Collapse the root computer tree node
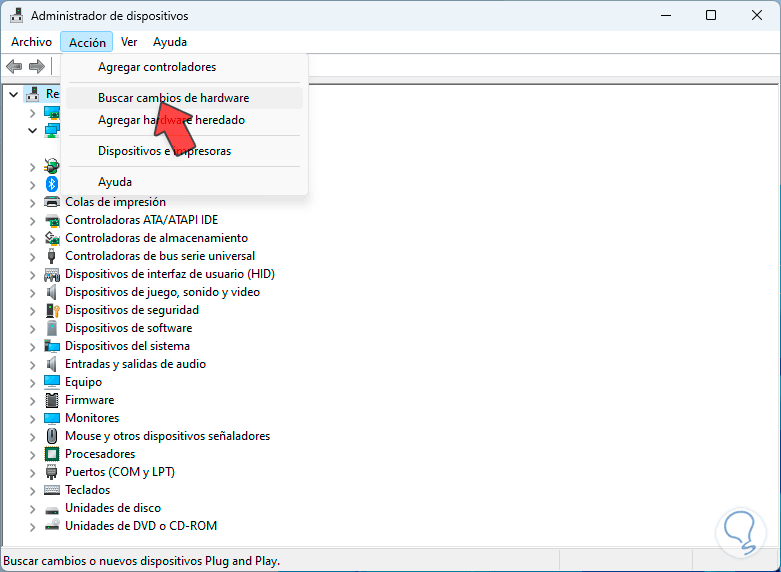781x572 pixels. (14, 94)
